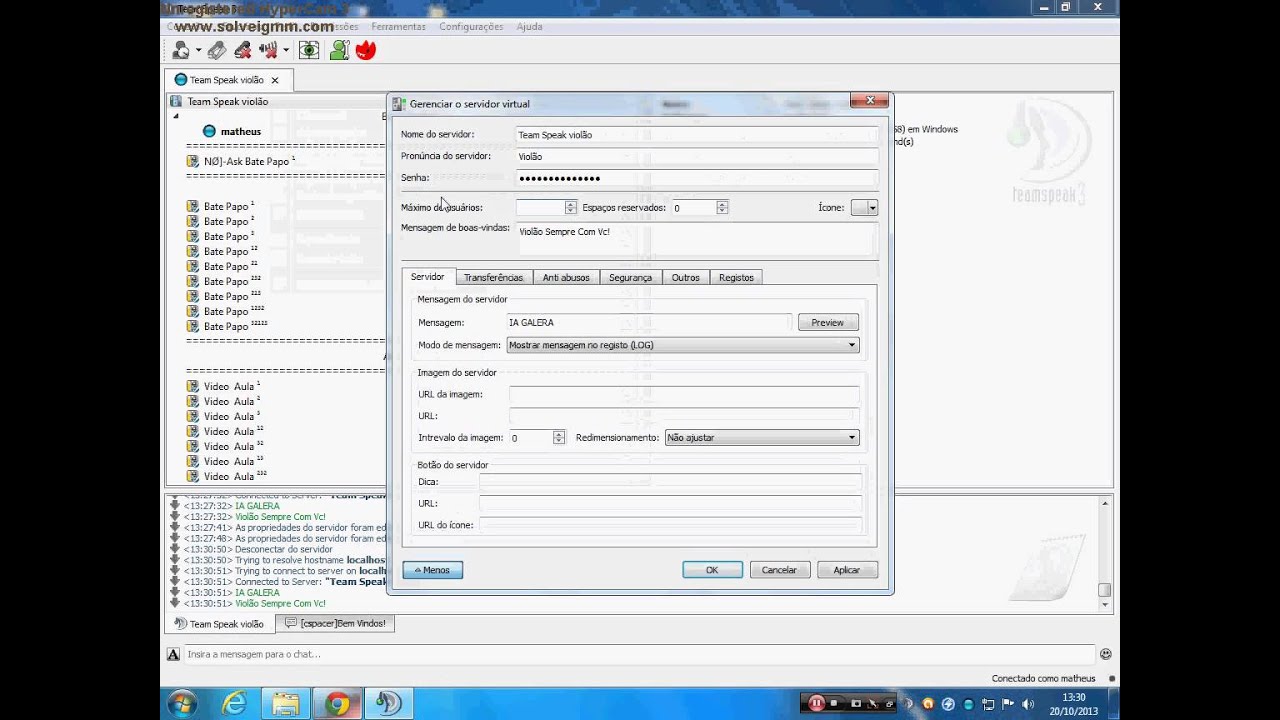Open Google Chrome from the taskbar

click(x=337, y=704)
